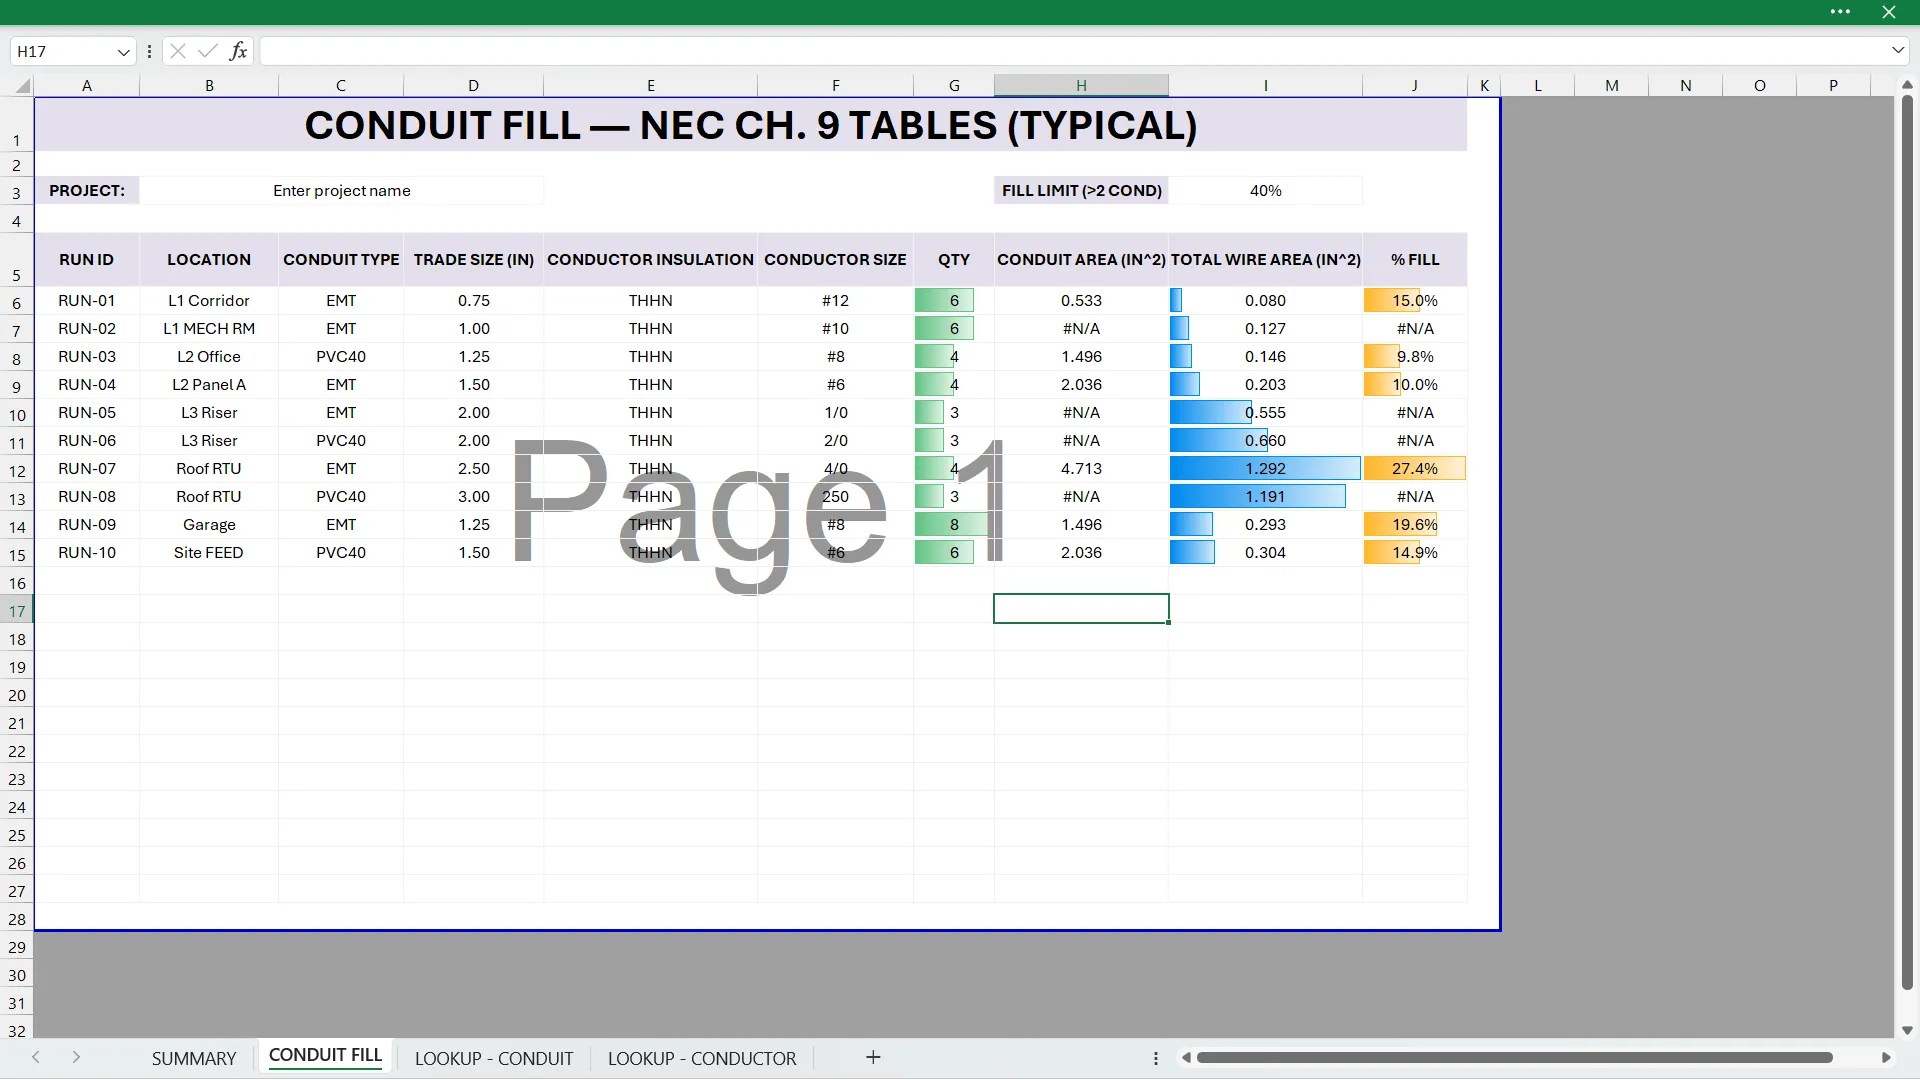Click the horizontal scrollbar thumb
This screenshot has width=1920, height=1080.
coord(1514,1058)
